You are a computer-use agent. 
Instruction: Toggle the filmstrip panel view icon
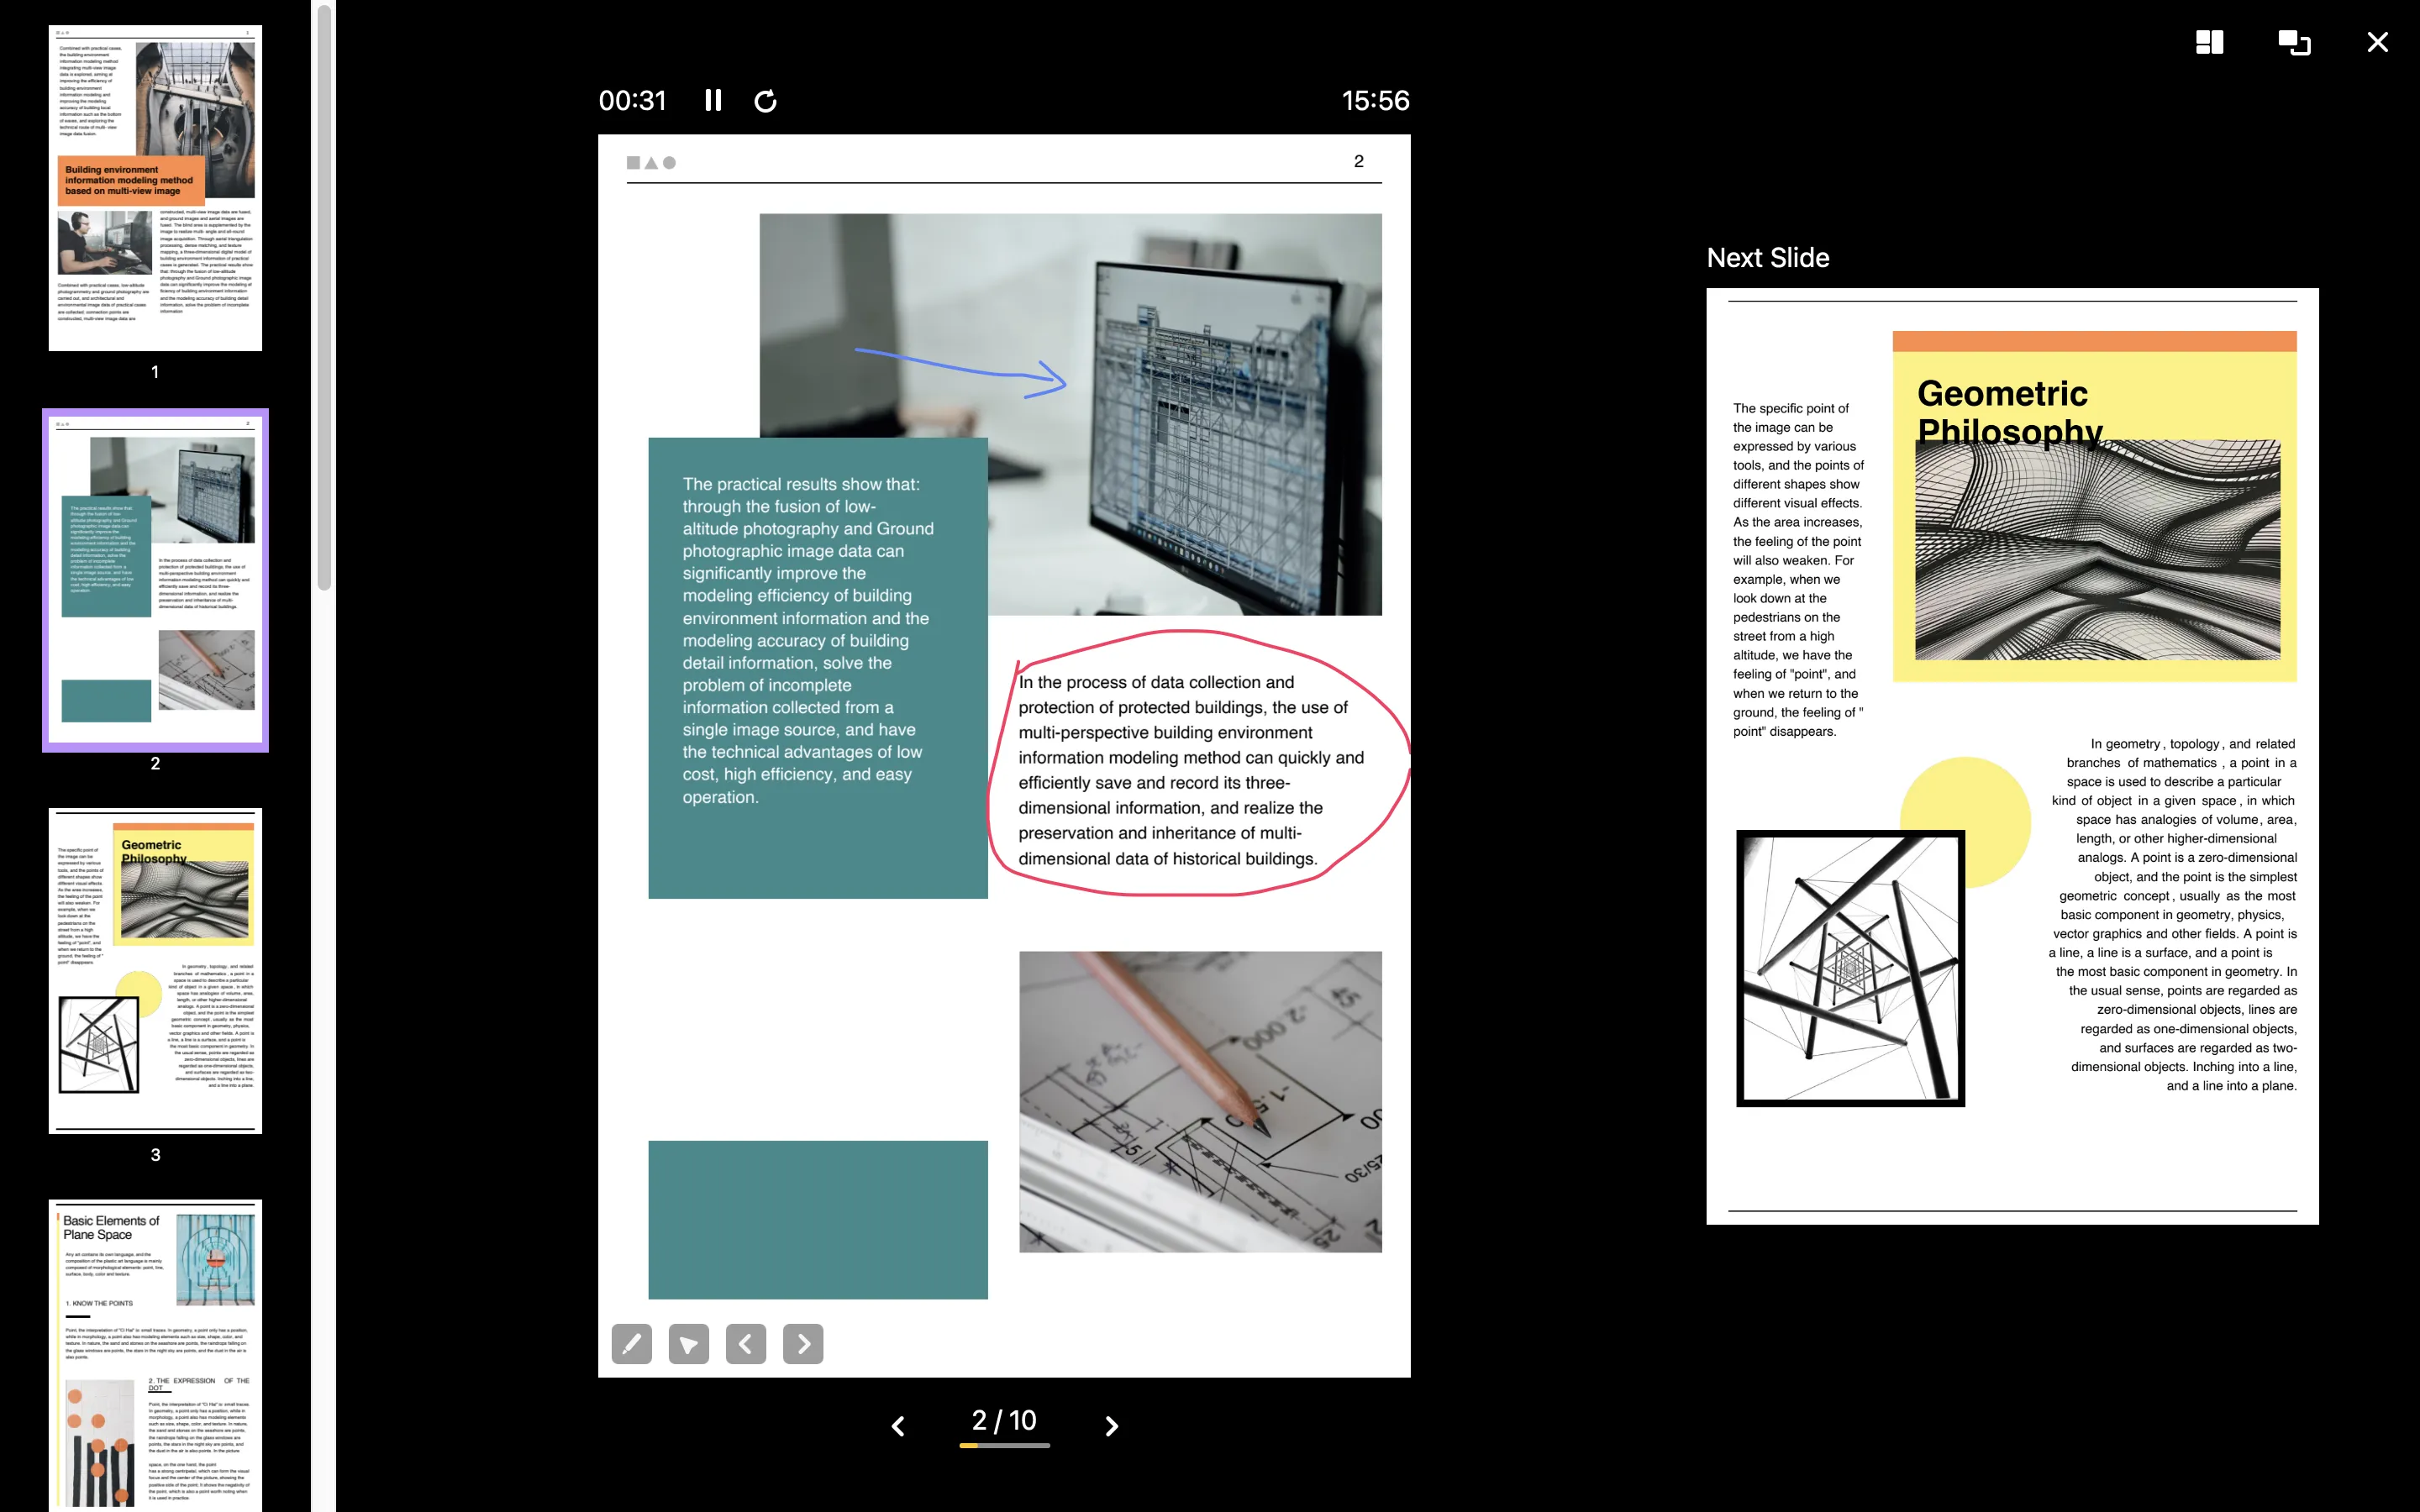[2209, 42]
